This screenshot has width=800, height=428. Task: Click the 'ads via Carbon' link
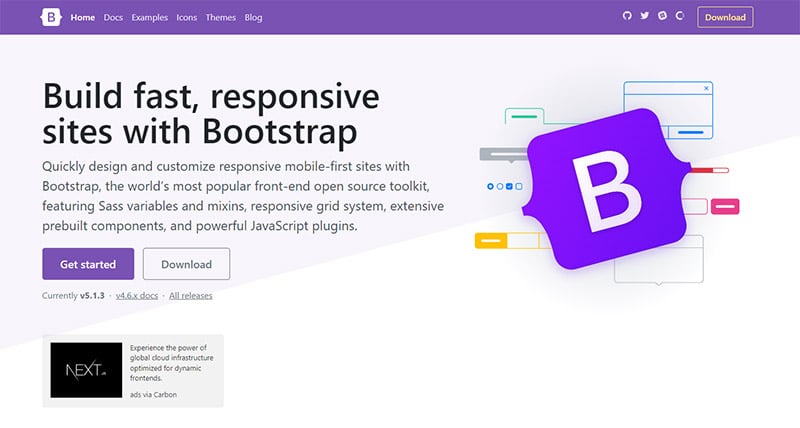[153, 394]
